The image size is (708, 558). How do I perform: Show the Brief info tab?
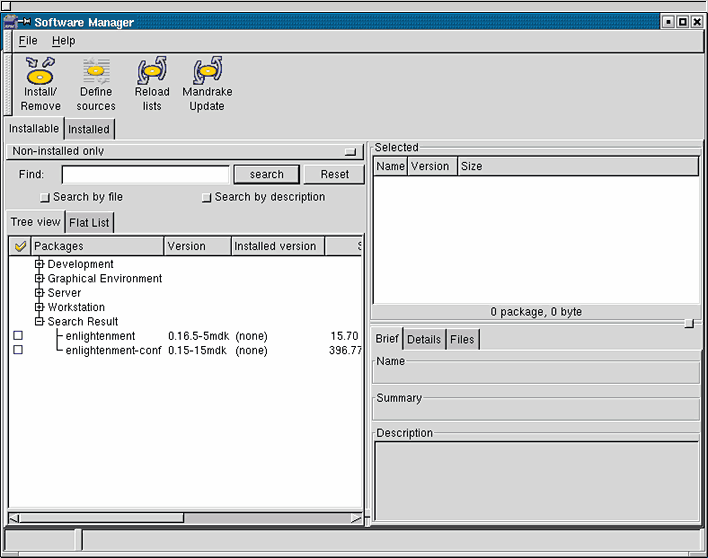click(x=387, y=339)
